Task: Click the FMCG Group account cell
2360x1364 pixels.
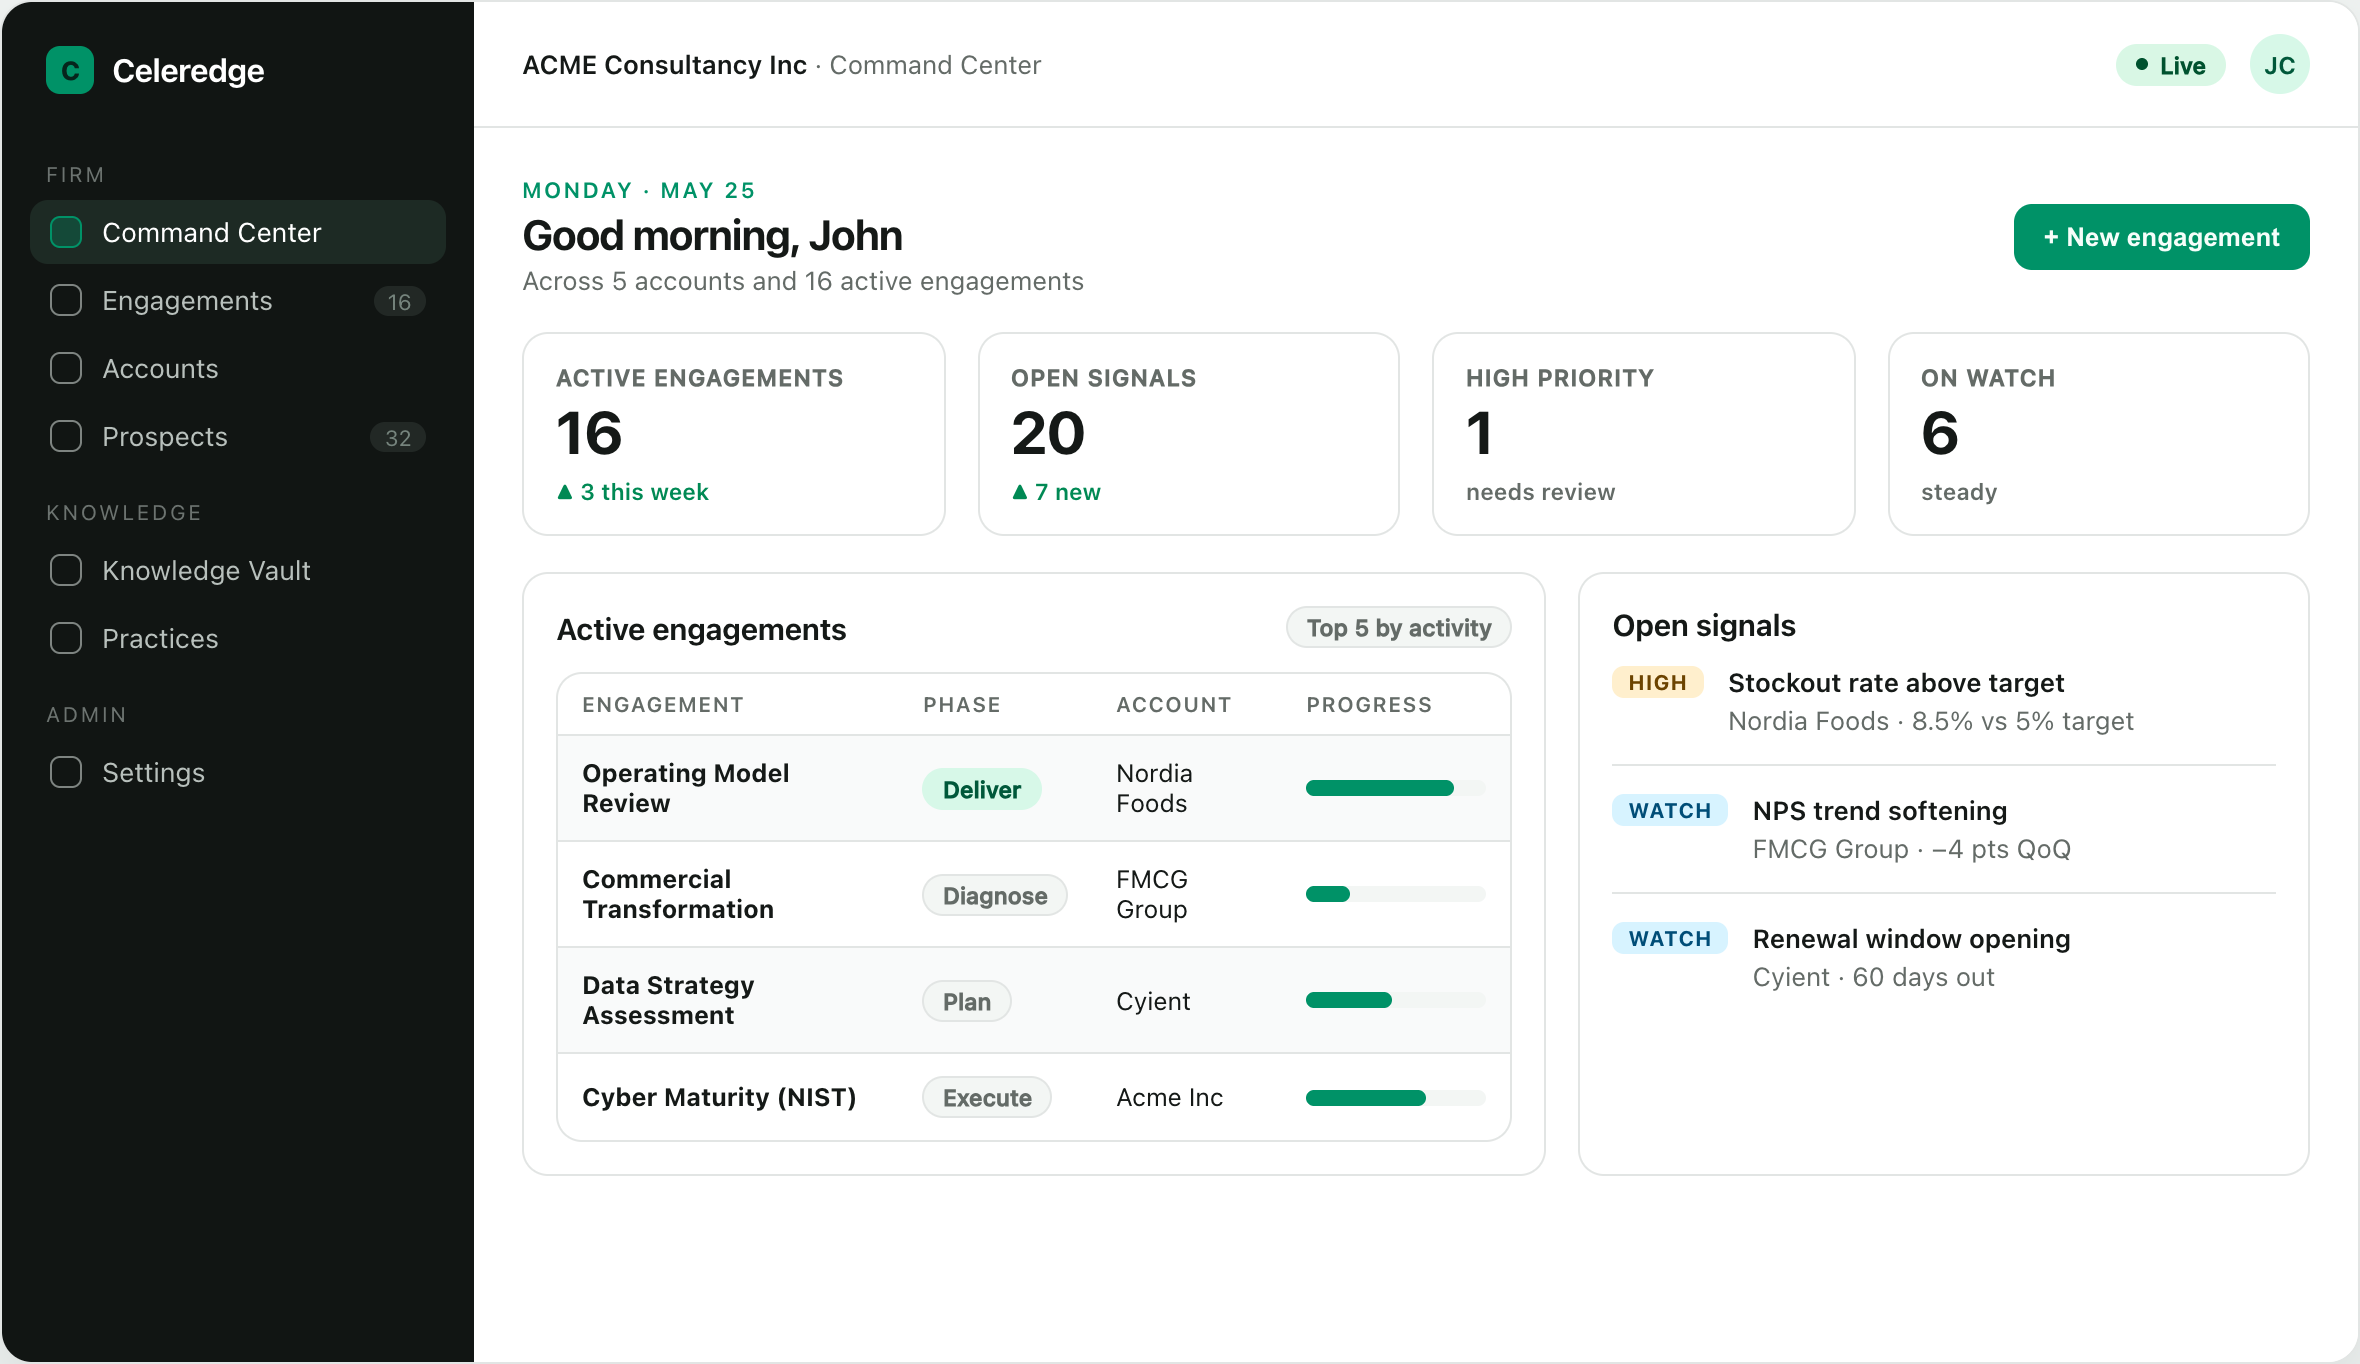Action: click(1152, 894)
